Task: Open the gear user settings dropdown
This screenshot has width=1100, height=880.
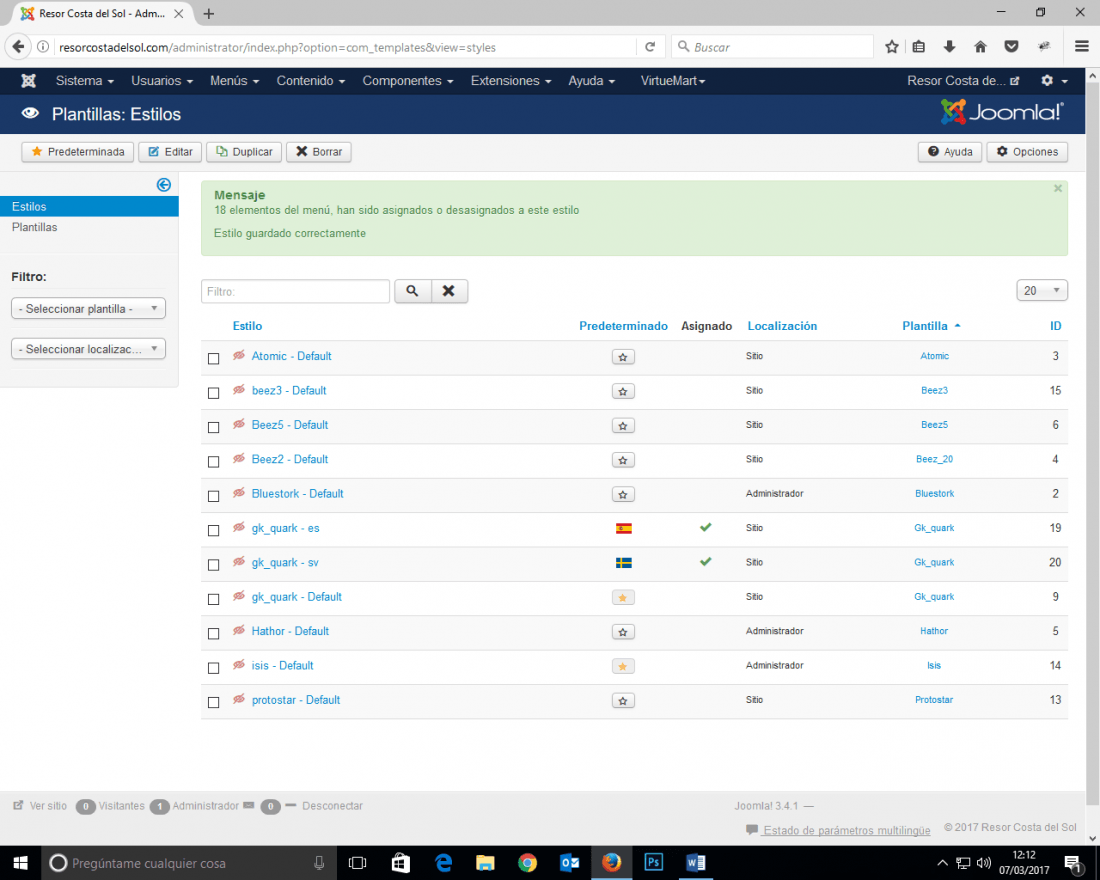Action: tap(1054, 81)
